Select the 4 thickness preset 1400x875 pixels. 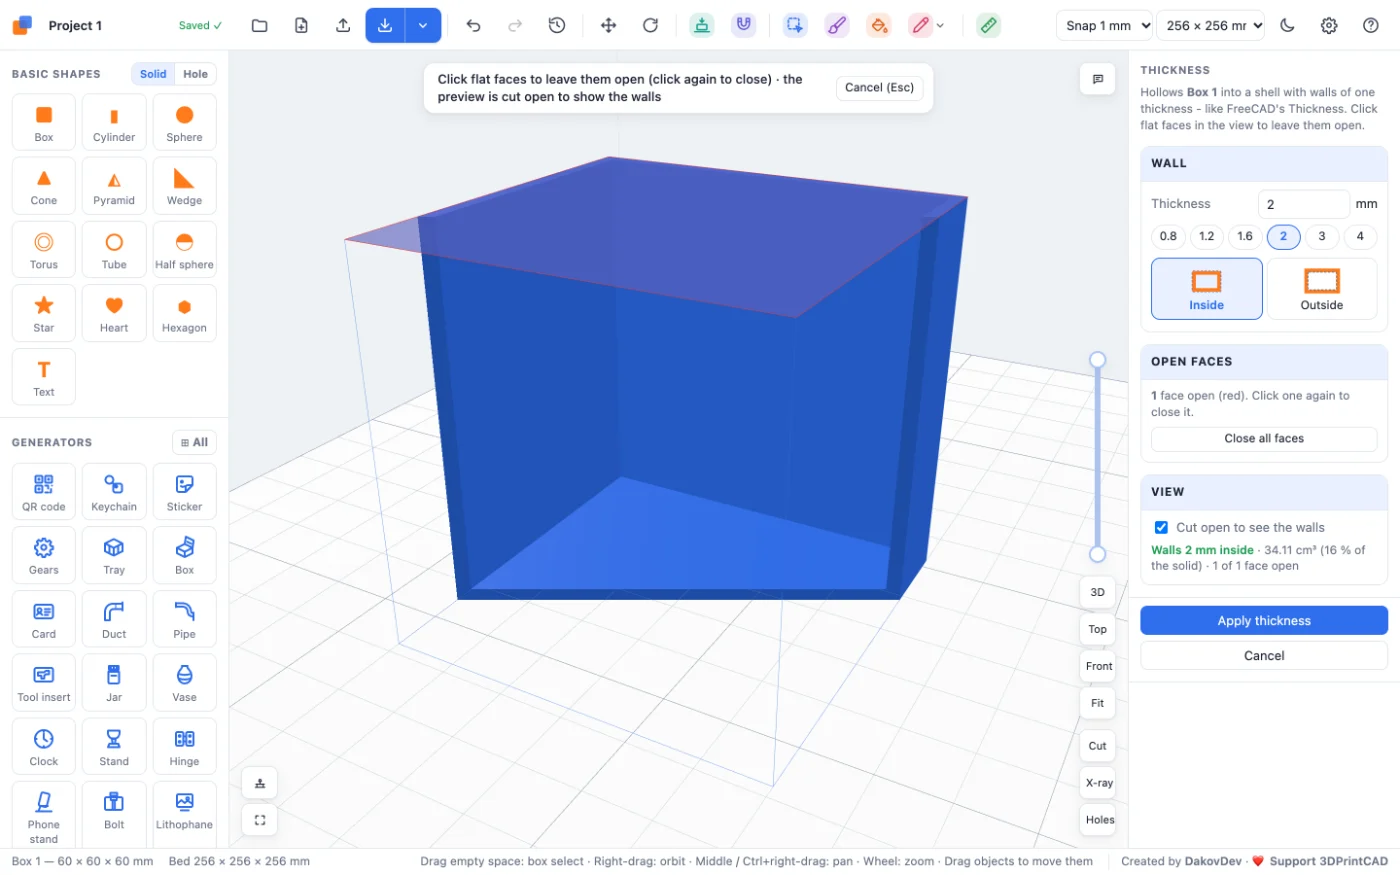click(1360, 237)
